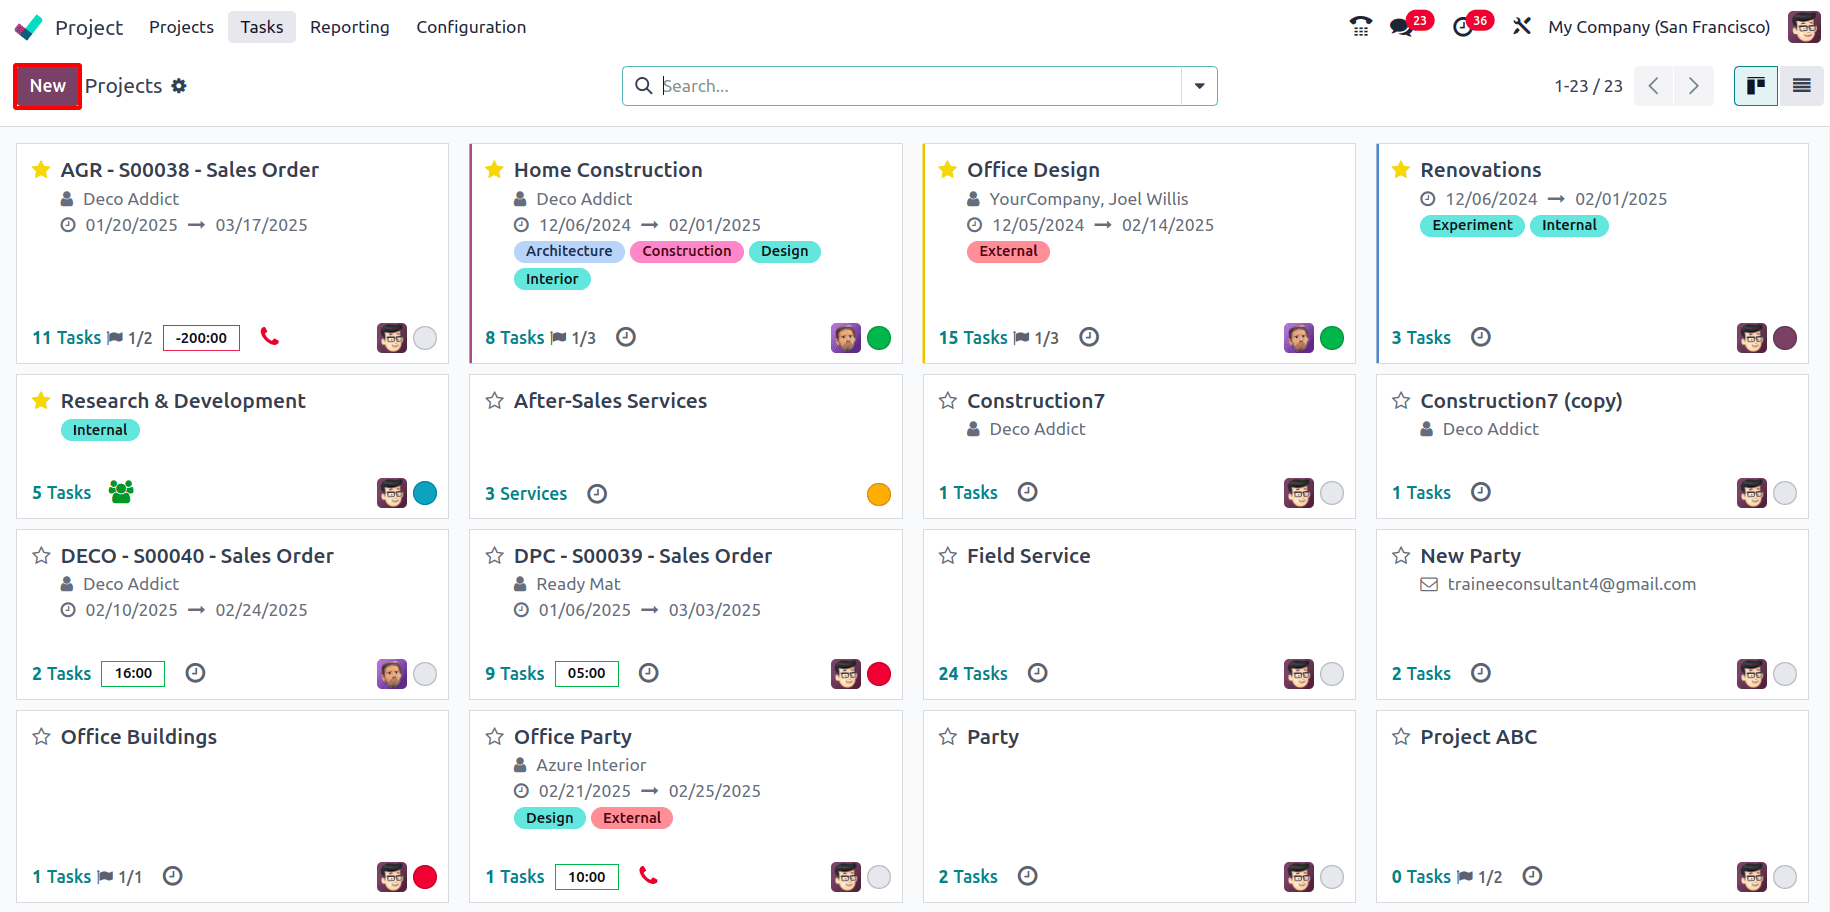Click the Architecture tag on Home Construction
Viewport: 1830px width, 912px height.
[569, 251]
